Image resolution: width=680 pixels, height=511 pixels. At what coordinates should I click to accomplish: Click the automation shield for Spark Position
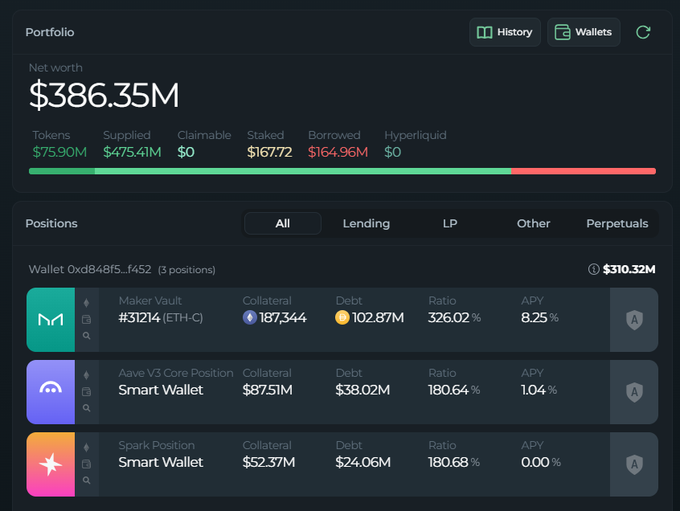[634, 464]
